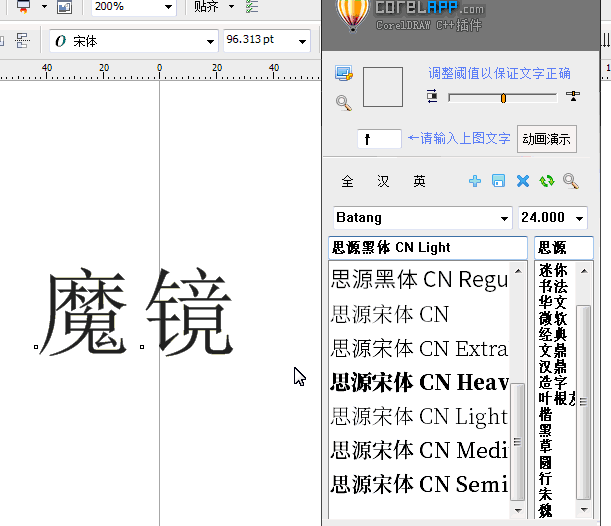Select 楷 in category list
The image size is (611, 526).
click(x=546, y=415)
